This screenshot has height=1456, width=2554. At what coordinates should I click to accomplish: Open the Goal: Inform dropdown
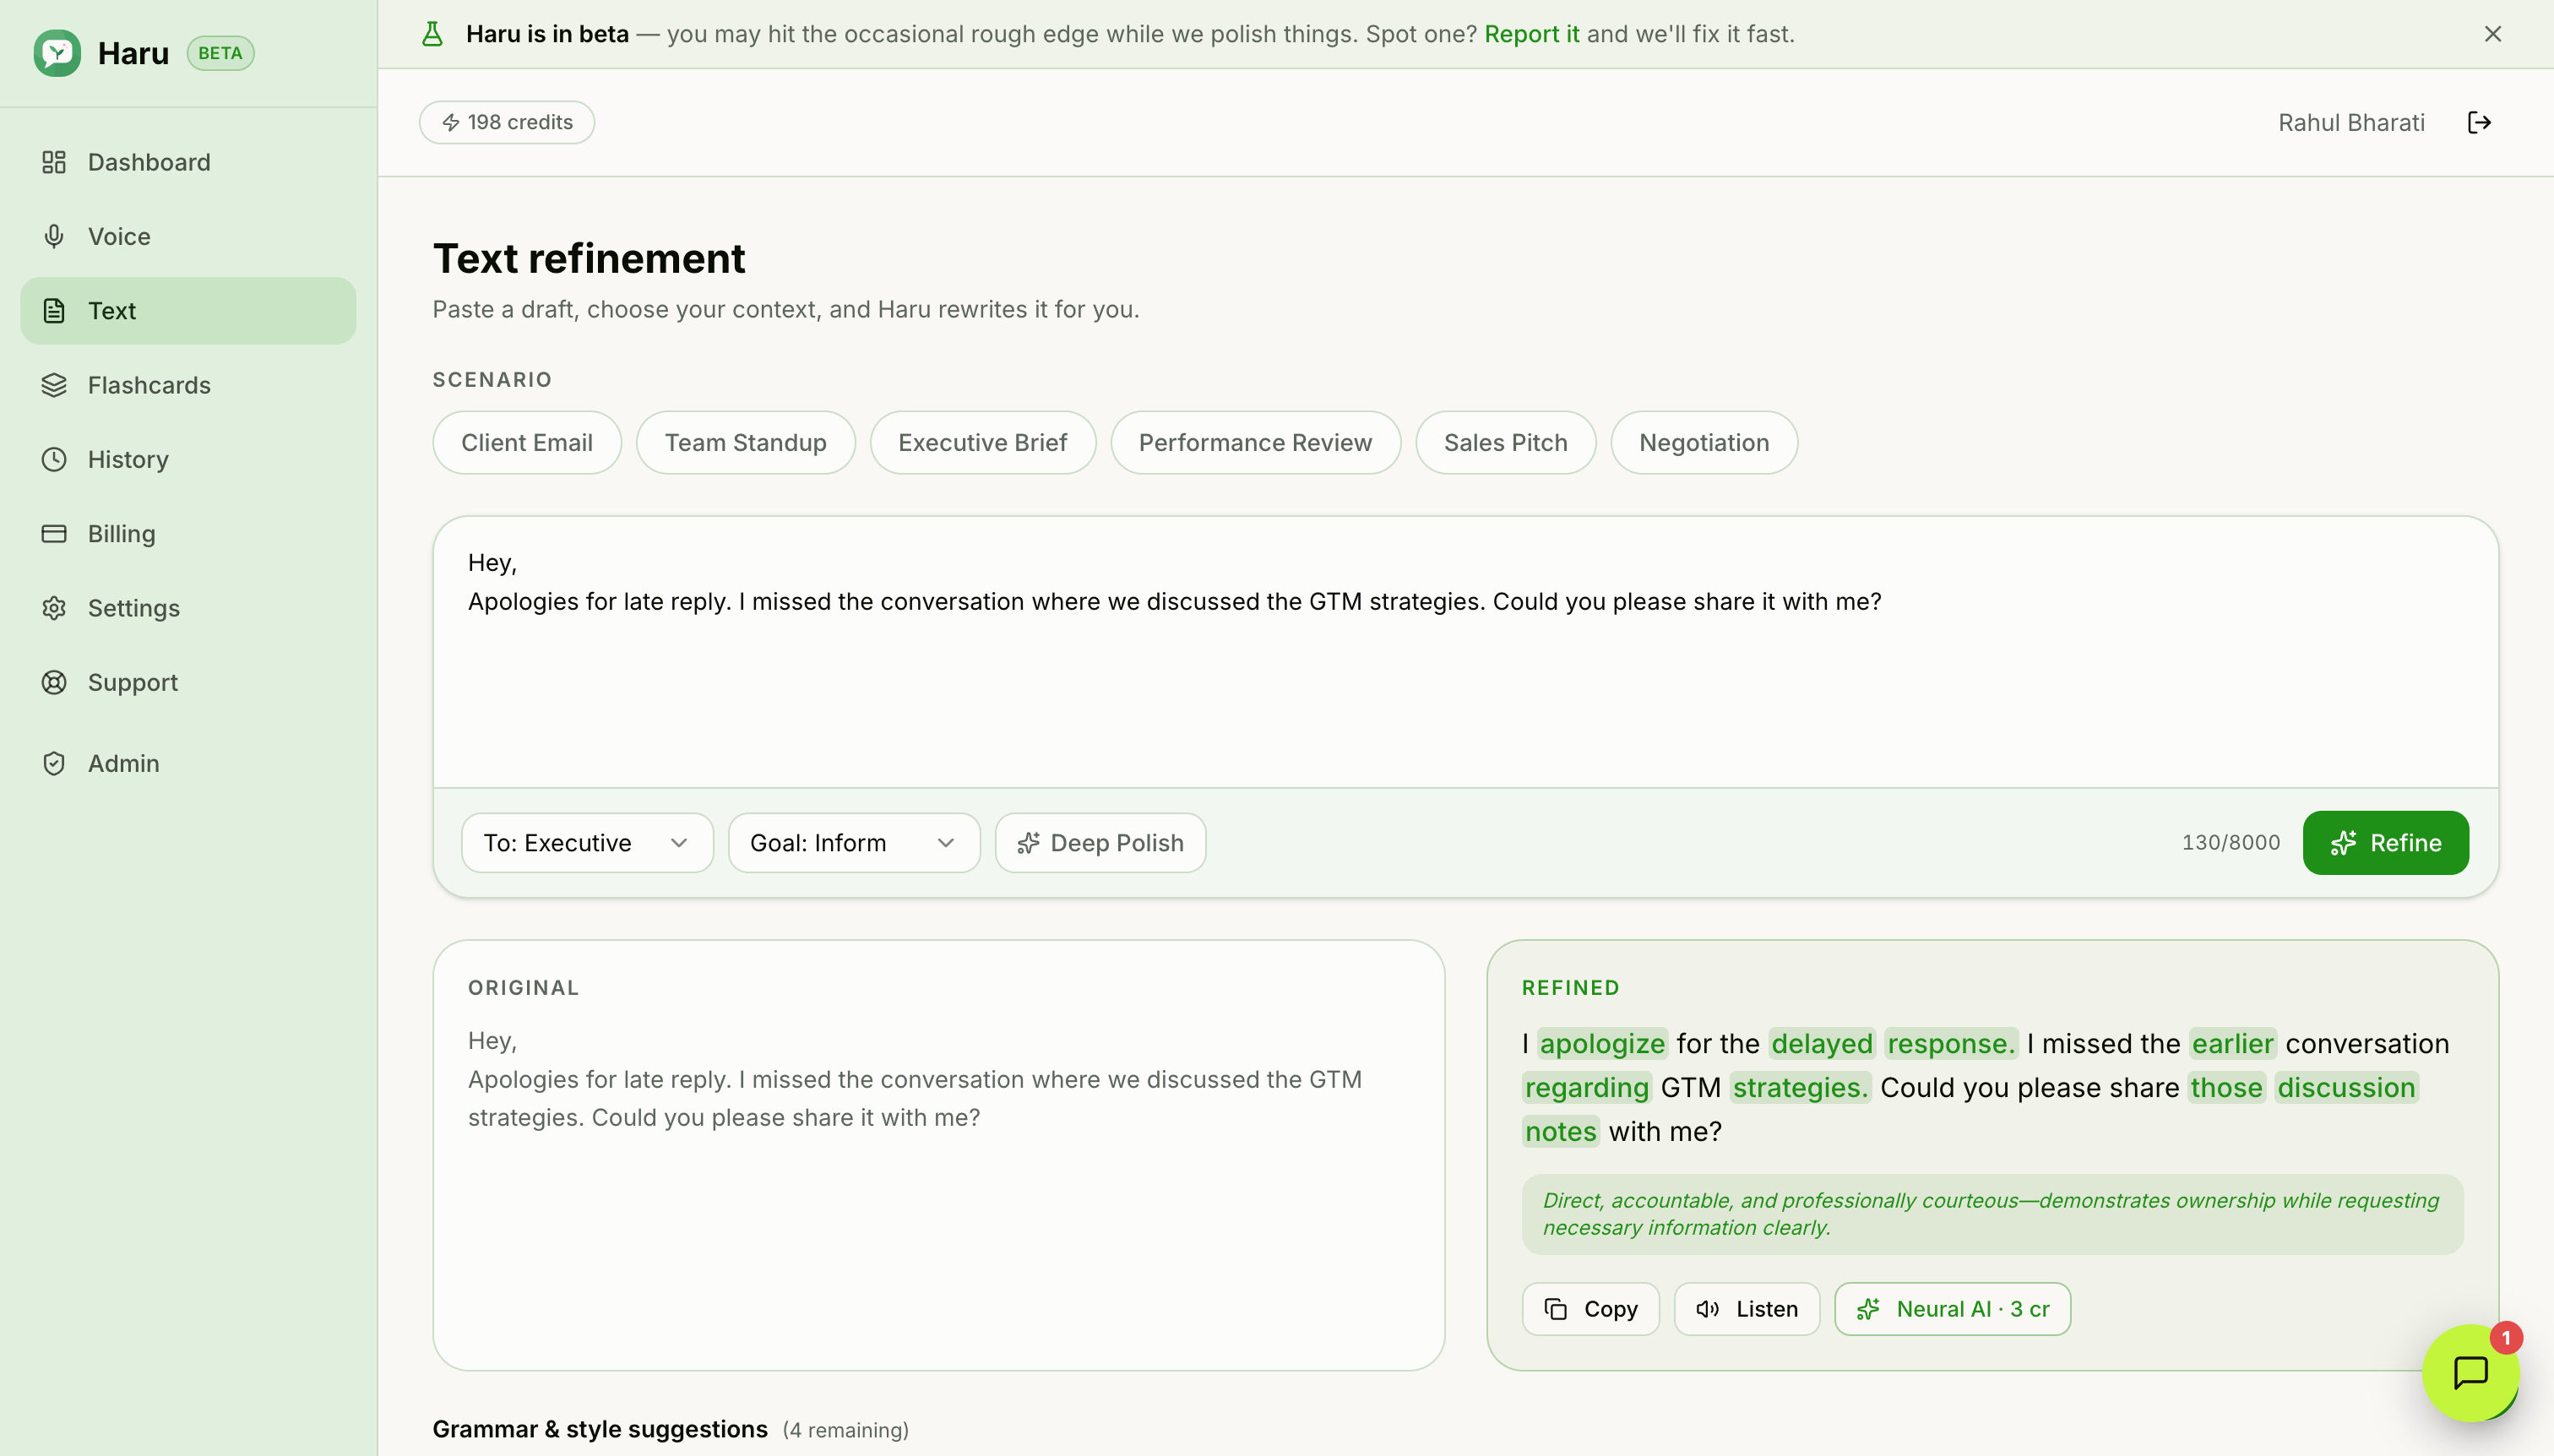click(854, 843)
